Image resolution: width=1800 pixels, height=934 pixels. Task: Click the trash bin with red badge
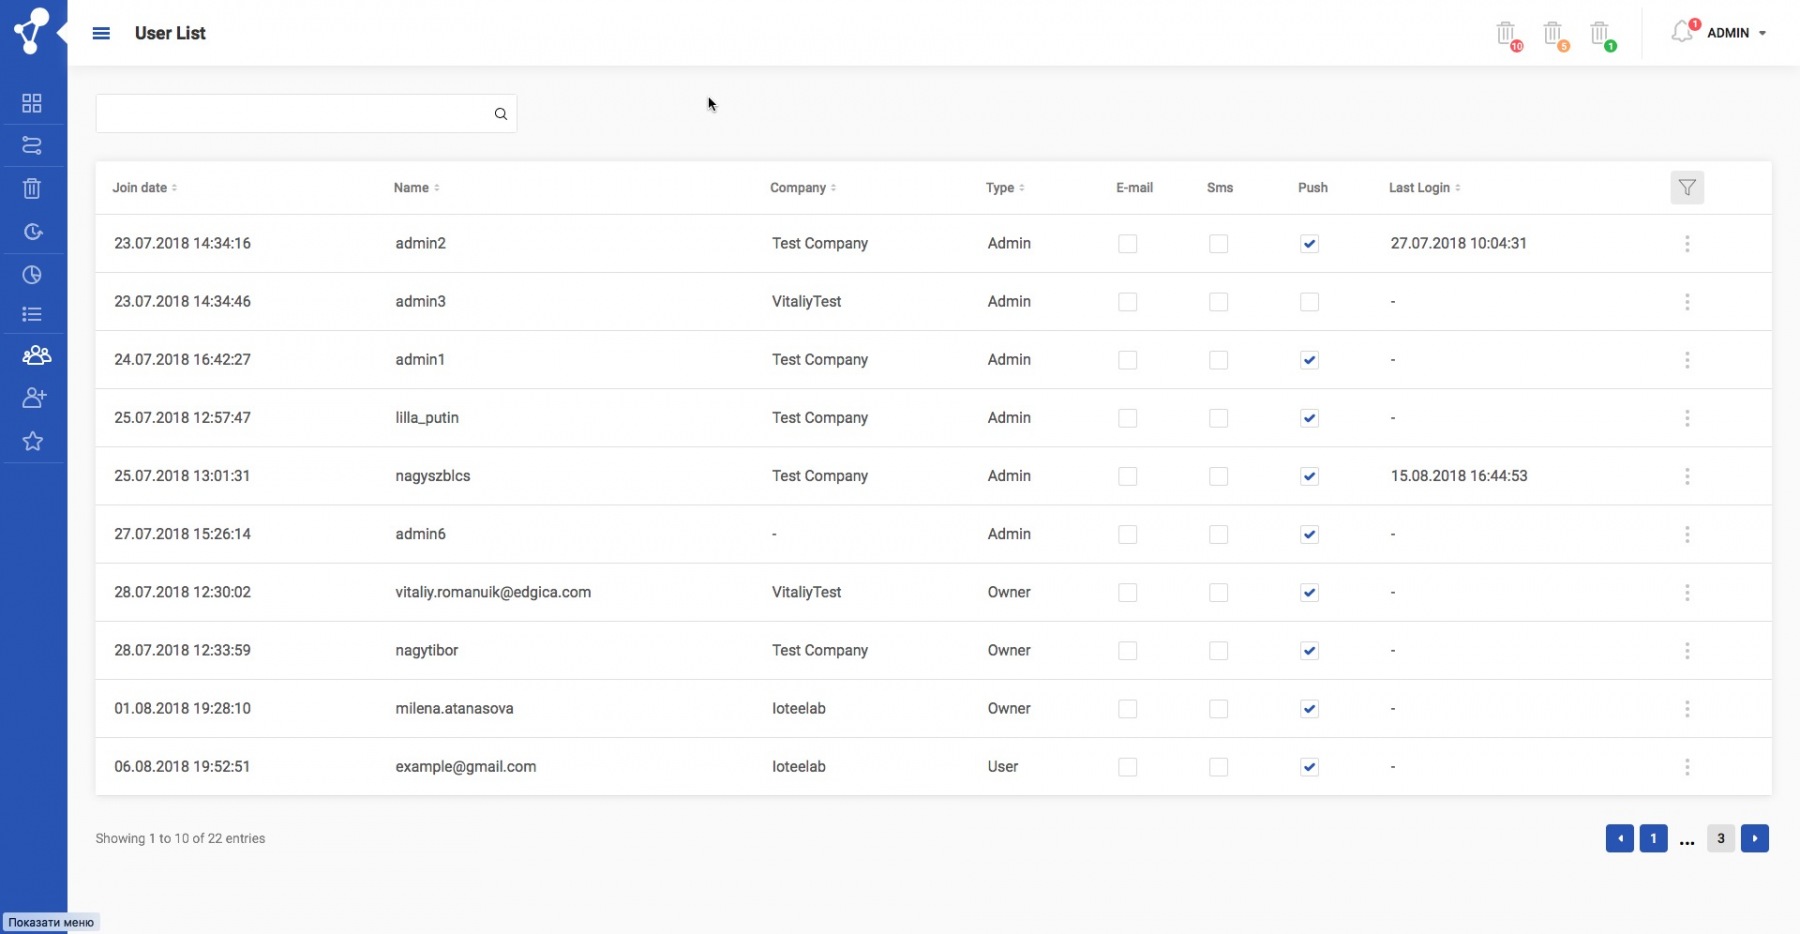1506,34
